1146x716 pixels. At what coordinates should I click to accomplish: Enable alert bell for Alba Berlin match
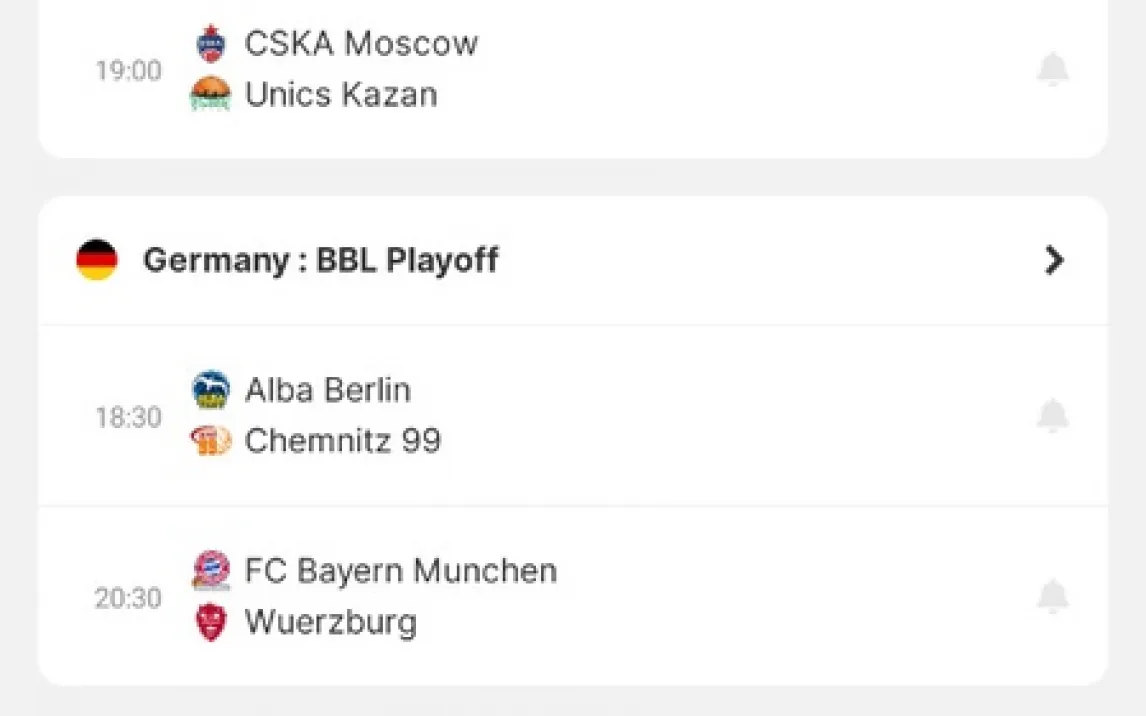(x=1052, y=416)
